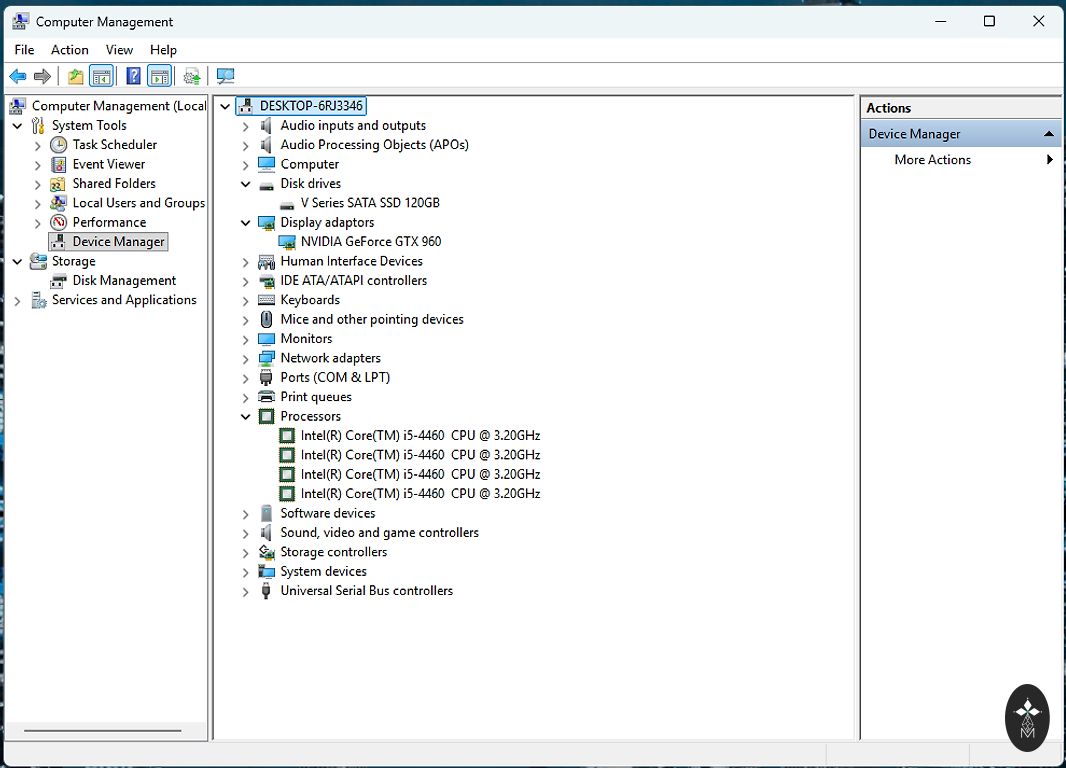Viewport: 1066px width, 768px height.
Task: Collapse the Processors category
Action: [x=246, y=417]
